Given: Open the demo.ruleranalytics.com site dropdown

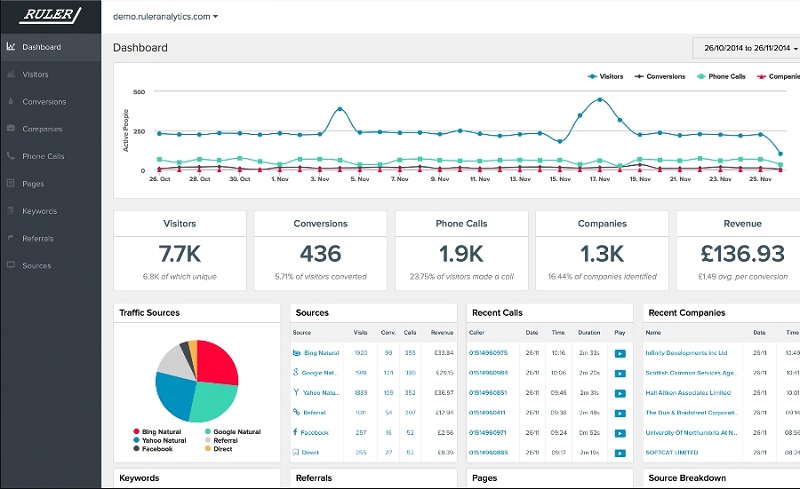Looking at the screenshot, I should coord(165,16).
